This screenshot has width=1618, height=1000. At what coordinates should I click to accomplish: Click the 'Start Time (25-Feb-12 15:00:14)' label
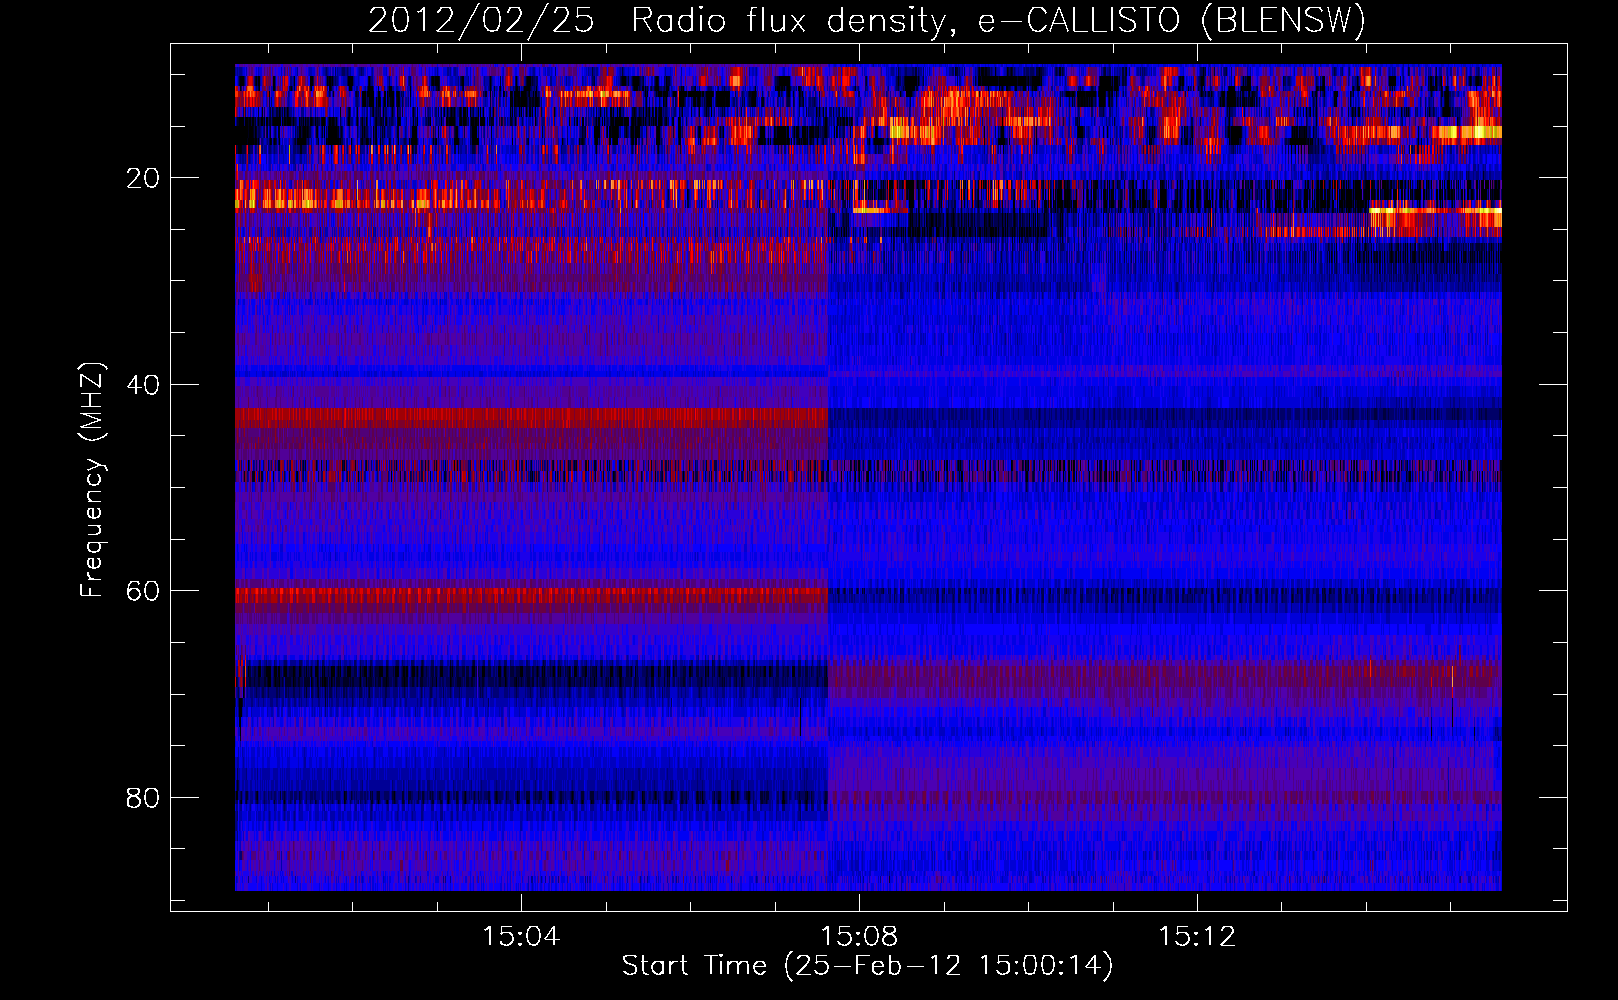click(x=867, y=966)
